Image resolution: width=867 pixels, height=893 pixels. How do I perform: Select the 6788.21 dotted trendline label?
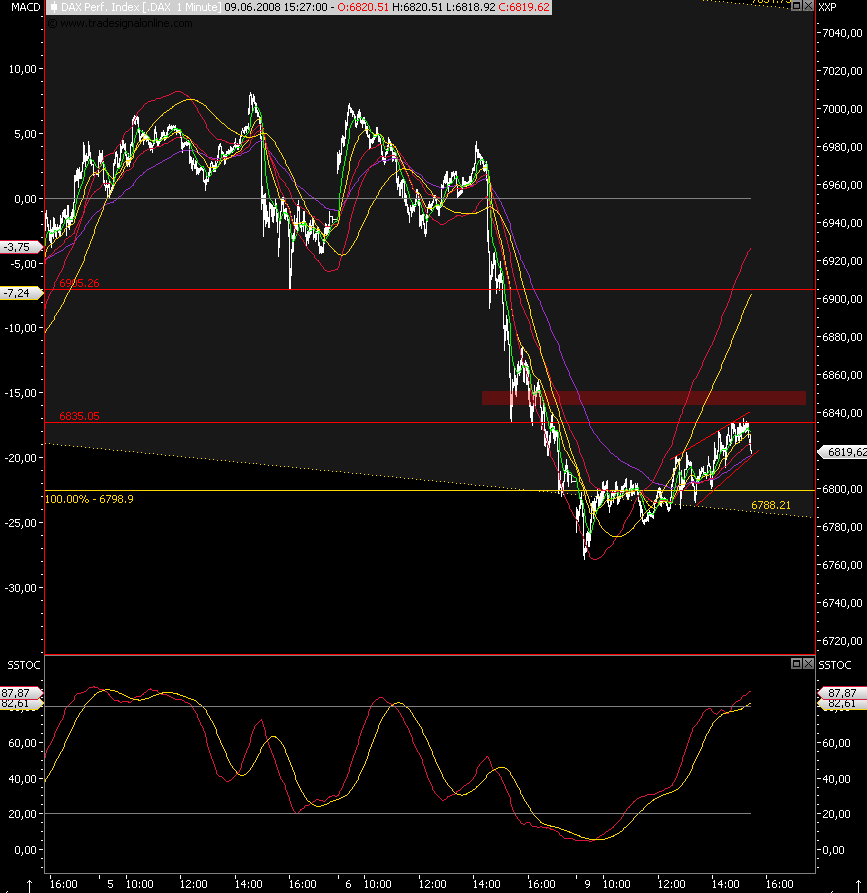pos(771,505)
